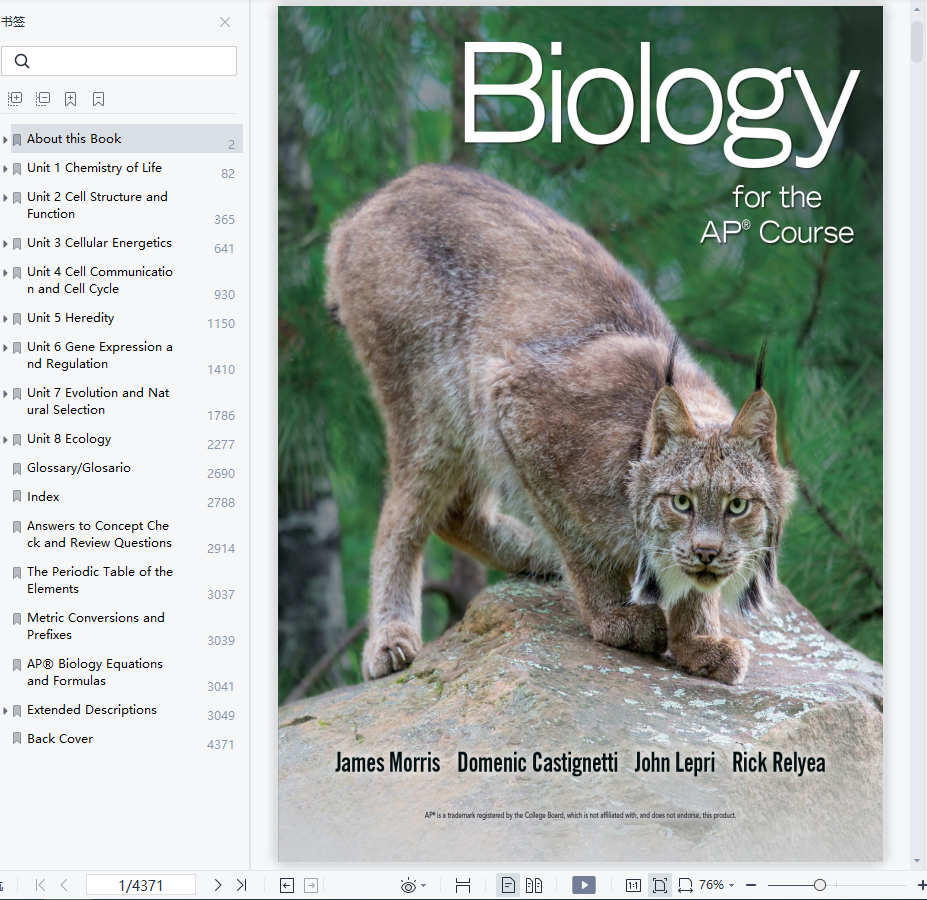Open the 76% zoom level dropdown
Image resolution: width=927 pixels, height=900 pixels.
coord(717,885)
